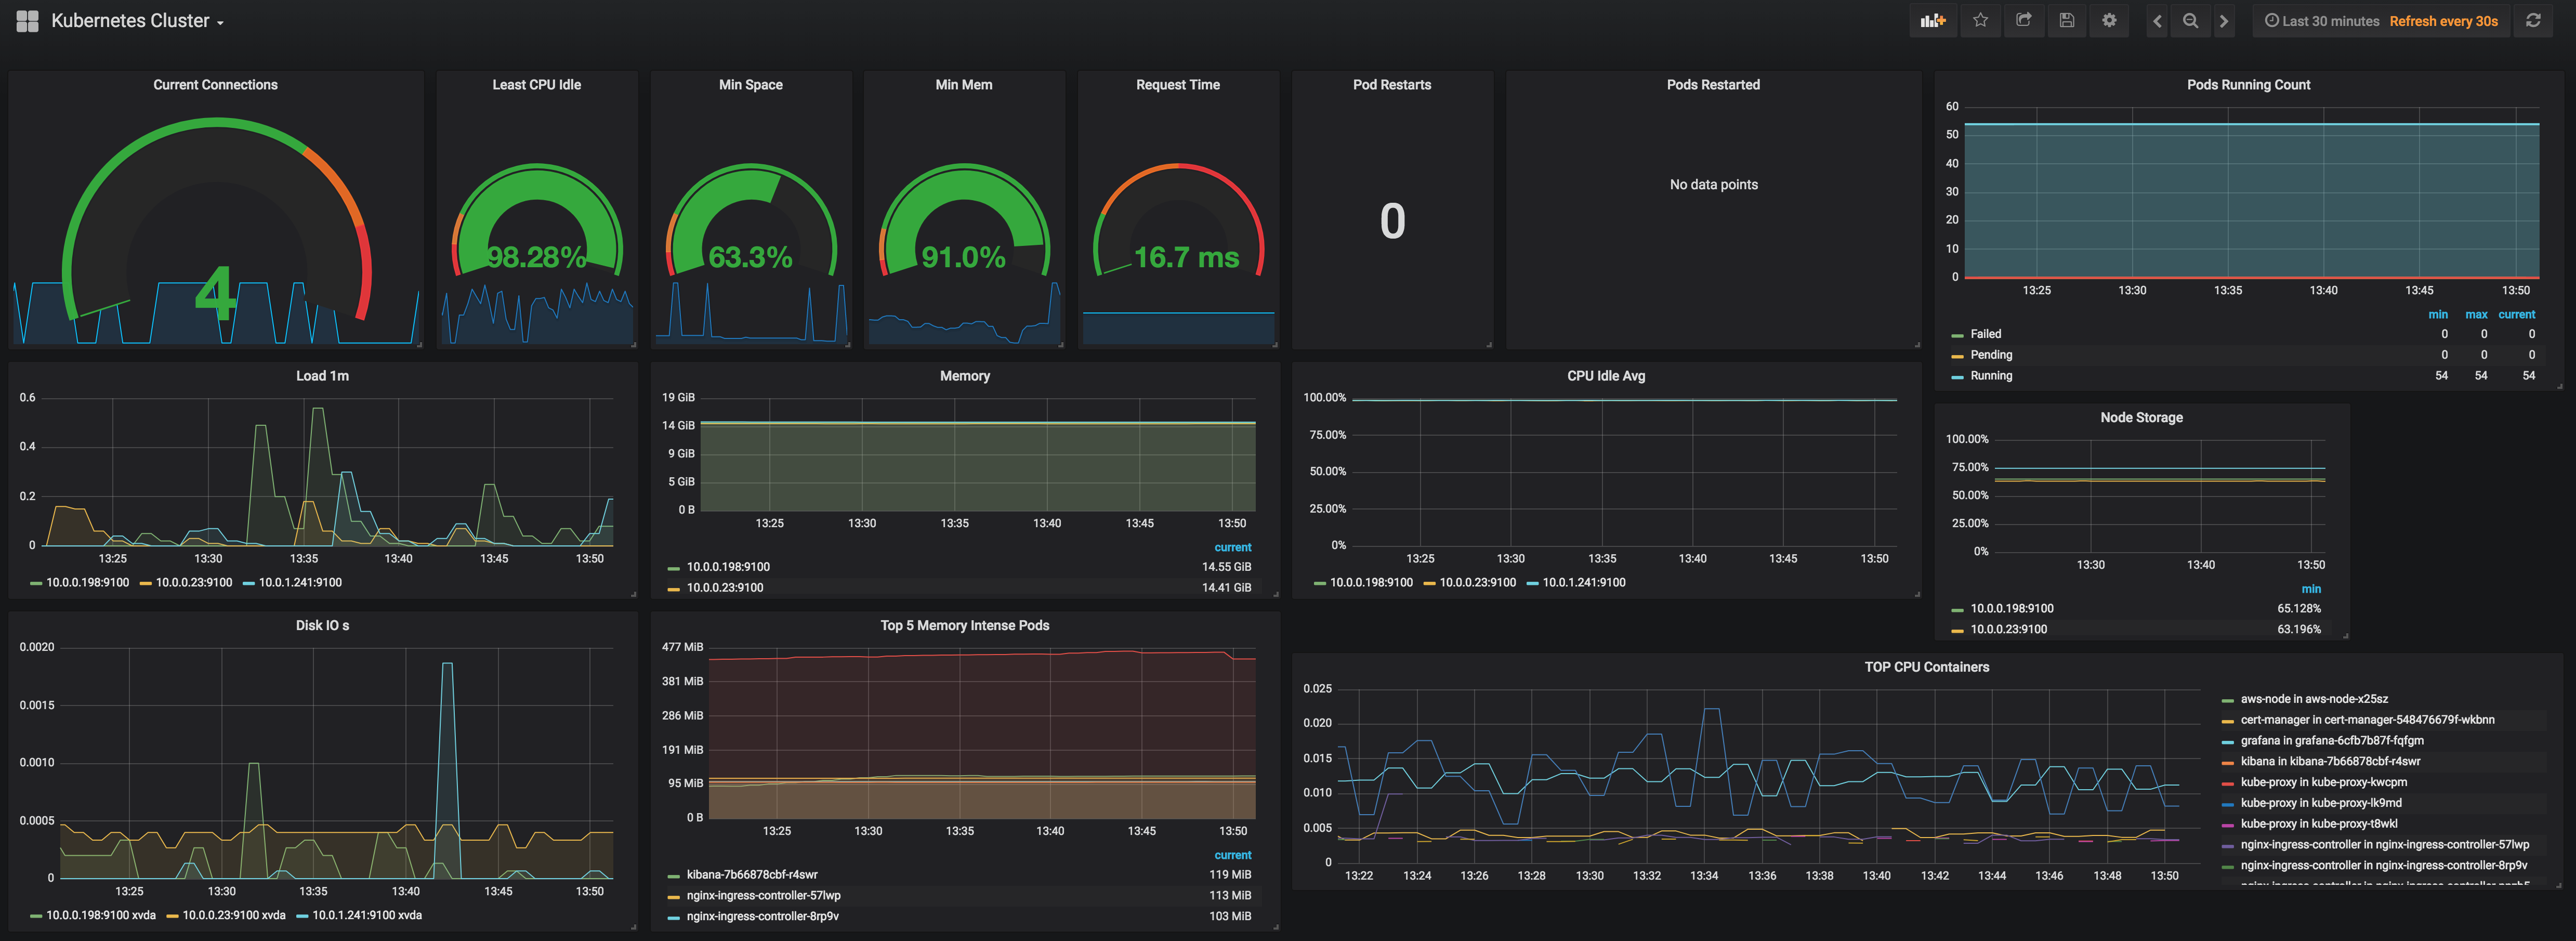Open dashboard settings gear
The image size is (2576, 941).
tap(2109, 21)
